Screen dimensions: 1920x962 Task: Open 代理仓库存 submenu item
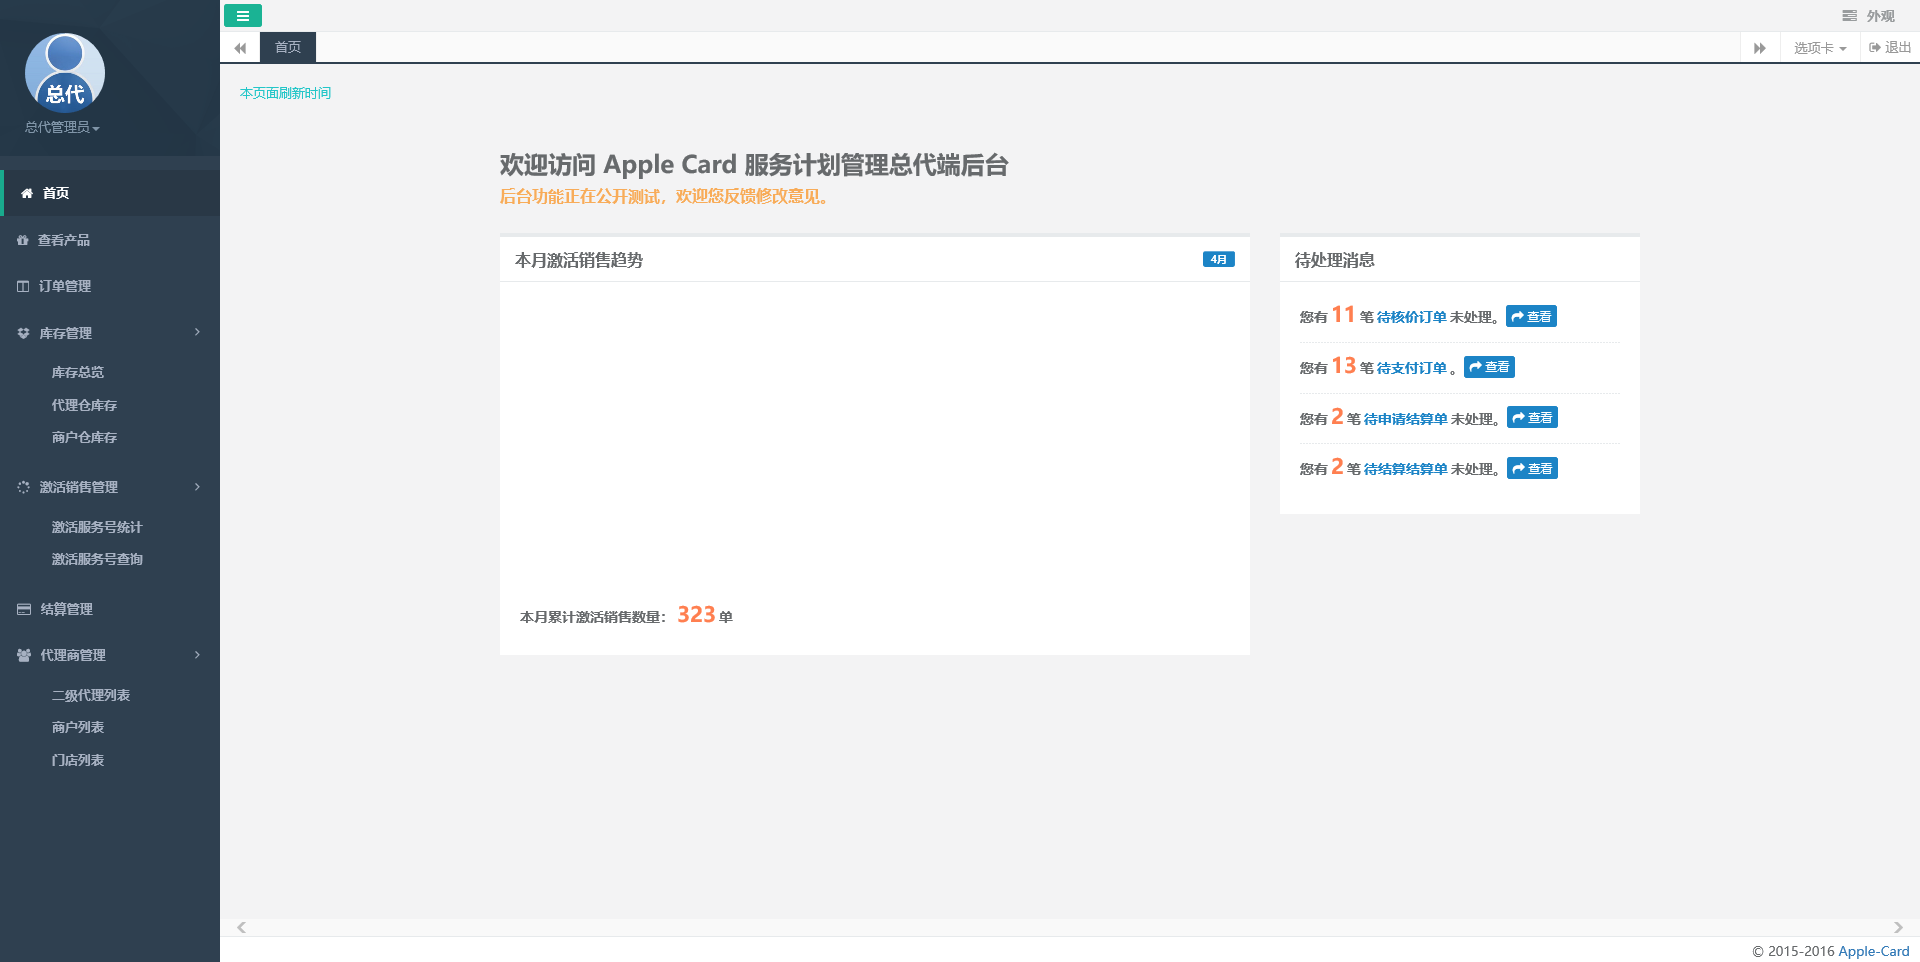click(84, 405)
